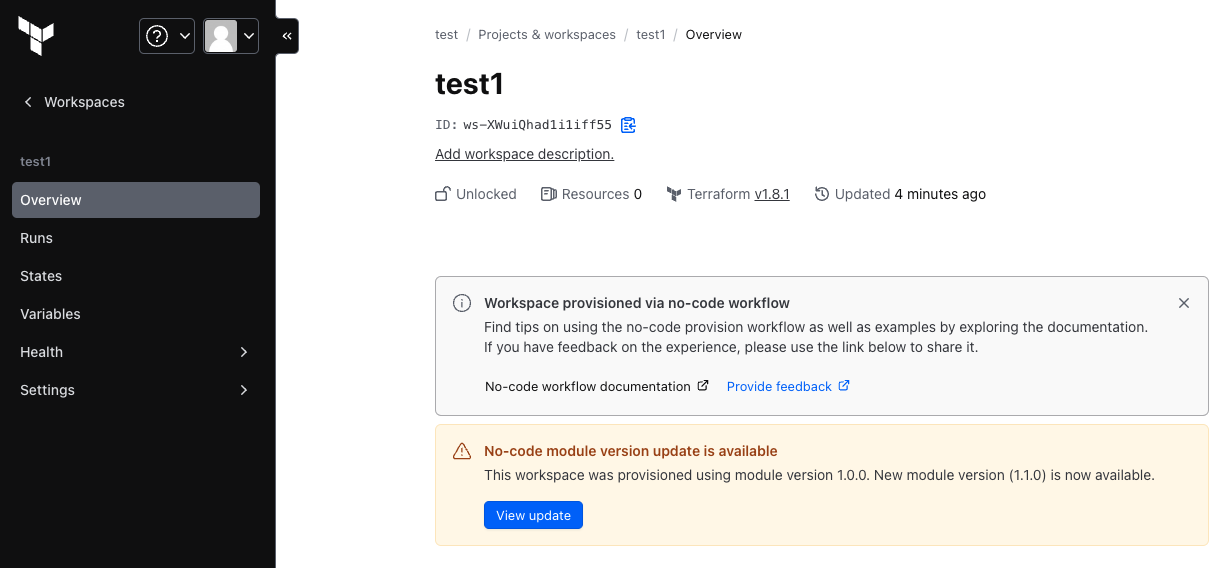Viewport: 1222px width, 568px height.
Task: Go back to Workspaces
Action: pos(73,102)
